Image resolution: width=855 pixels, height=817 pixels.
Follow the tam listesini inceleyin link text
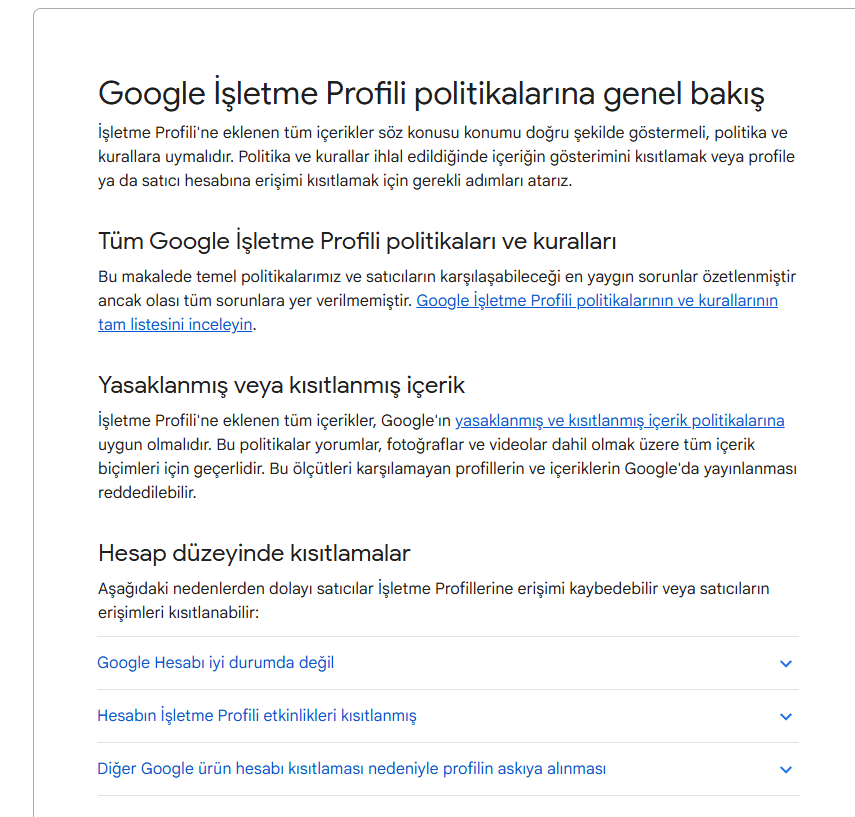click(x=175, y=325)
